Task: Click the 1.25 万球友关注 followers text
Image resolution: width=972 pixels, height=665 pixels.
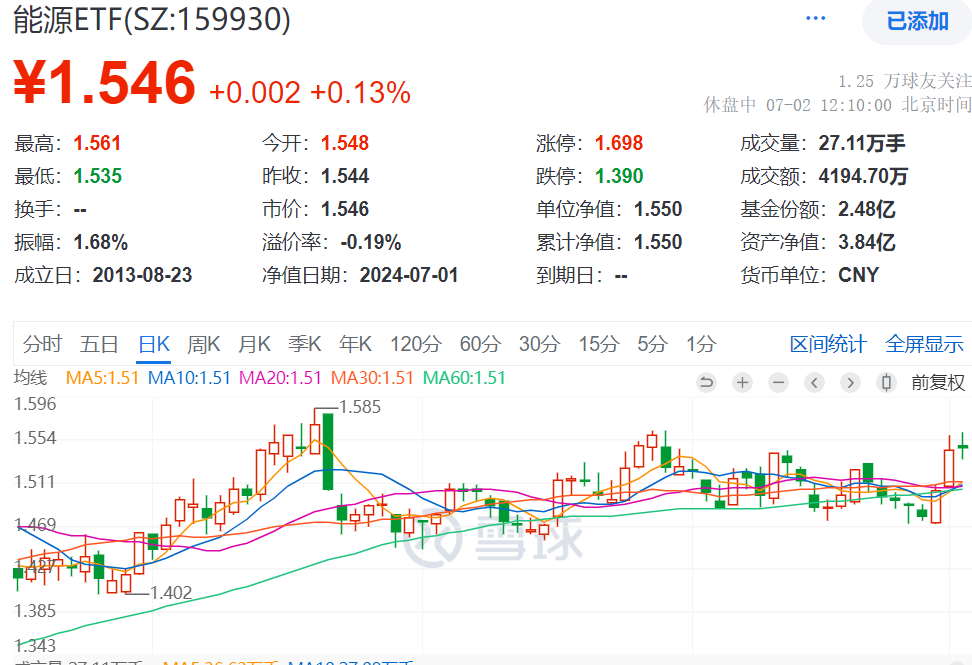Action: coord(904,81)
